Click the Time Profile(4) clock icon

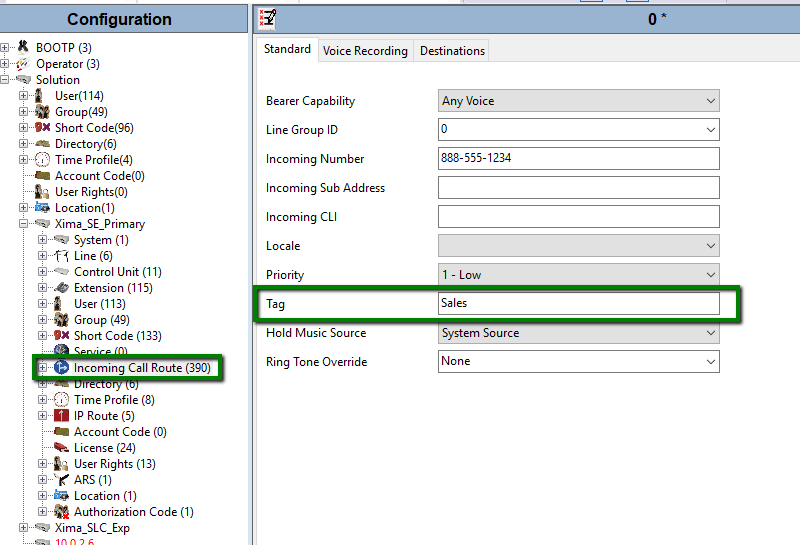[x=42, y=159]
